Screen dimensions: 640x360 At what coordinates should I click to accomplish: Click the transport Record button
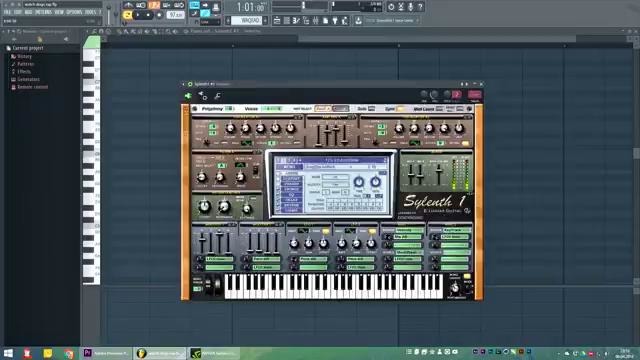pyautogui.click(x=159, y=15)
